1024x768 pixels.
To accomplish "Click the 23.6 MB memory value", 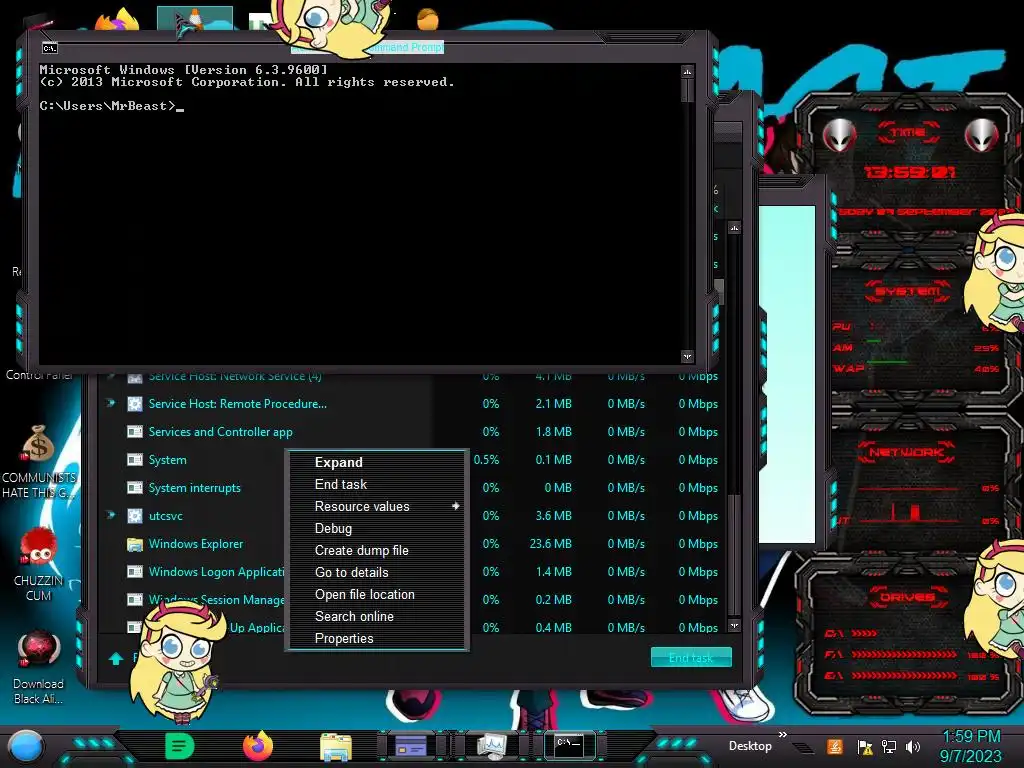I will click(551, 544).
